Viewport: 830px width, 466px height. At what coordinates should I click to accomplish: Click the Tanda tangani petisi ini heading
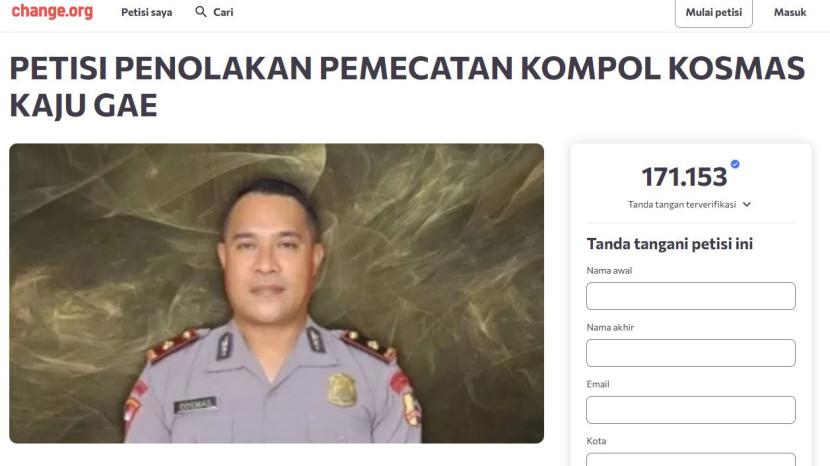(x=670, y=244)
